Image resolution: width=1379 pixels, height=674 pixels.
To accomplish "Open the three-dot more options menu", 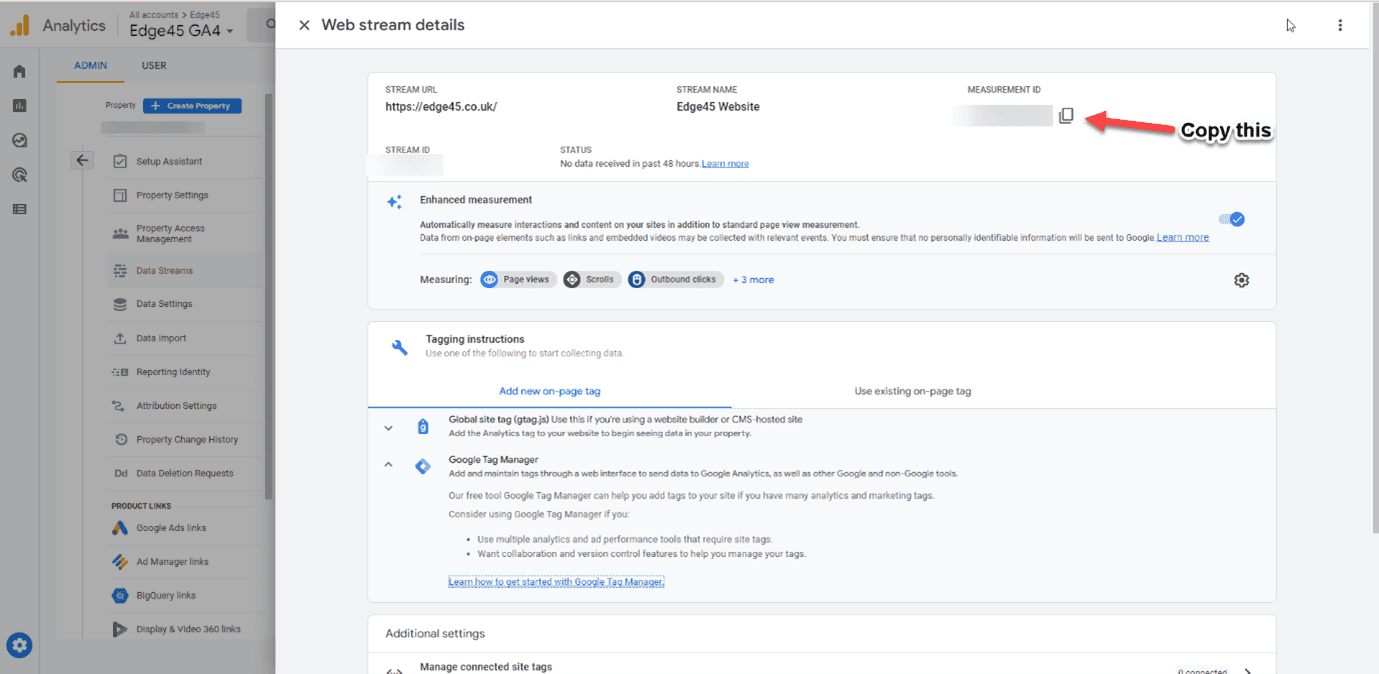I will pyautogui.click(x=1340, y=26).
